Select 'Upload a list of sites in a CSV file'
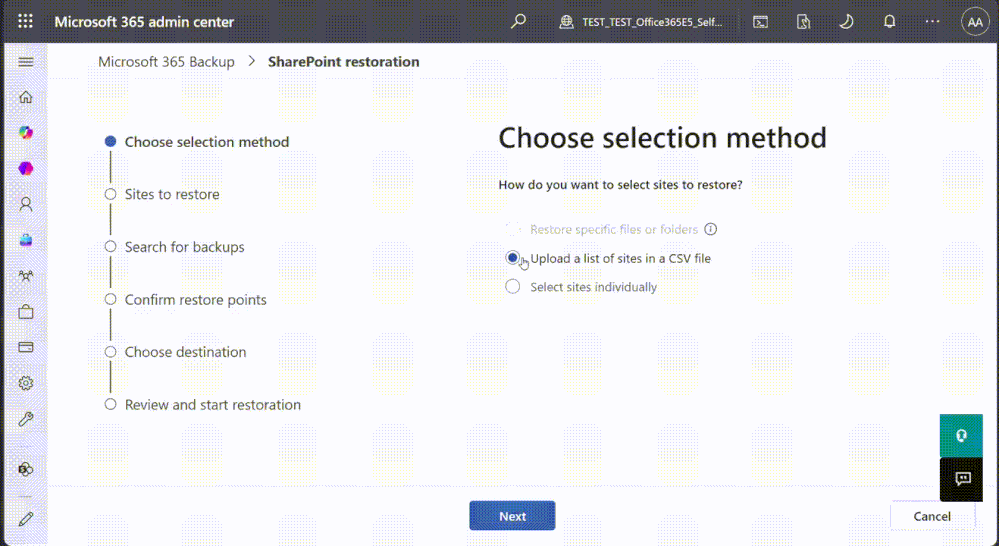This screenshot has height=546, width=999. point(513,258)
